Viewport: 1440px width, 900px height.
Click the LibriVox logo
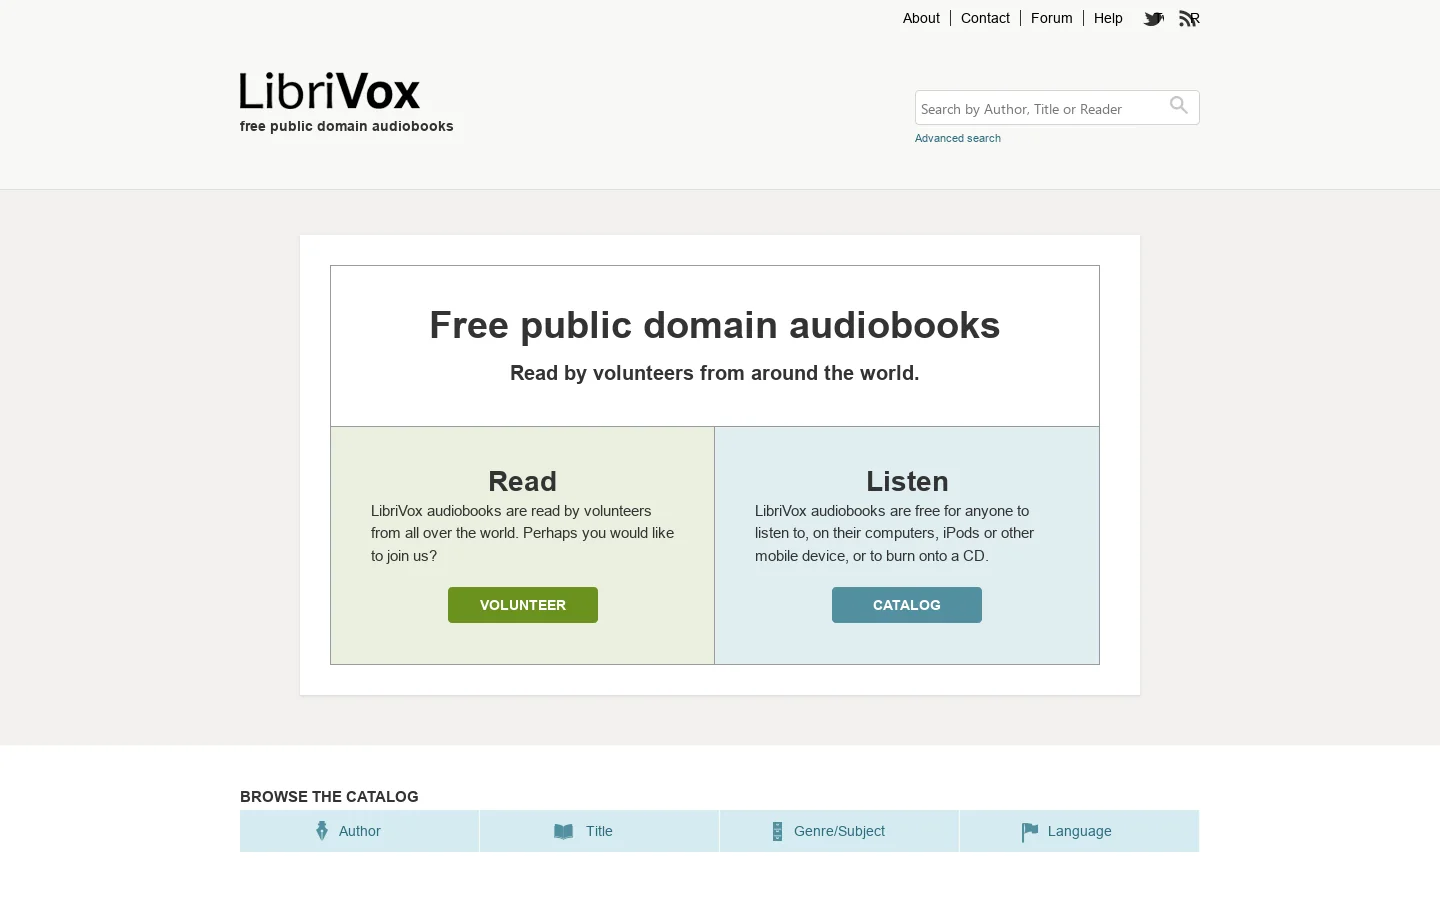[330, 91]
